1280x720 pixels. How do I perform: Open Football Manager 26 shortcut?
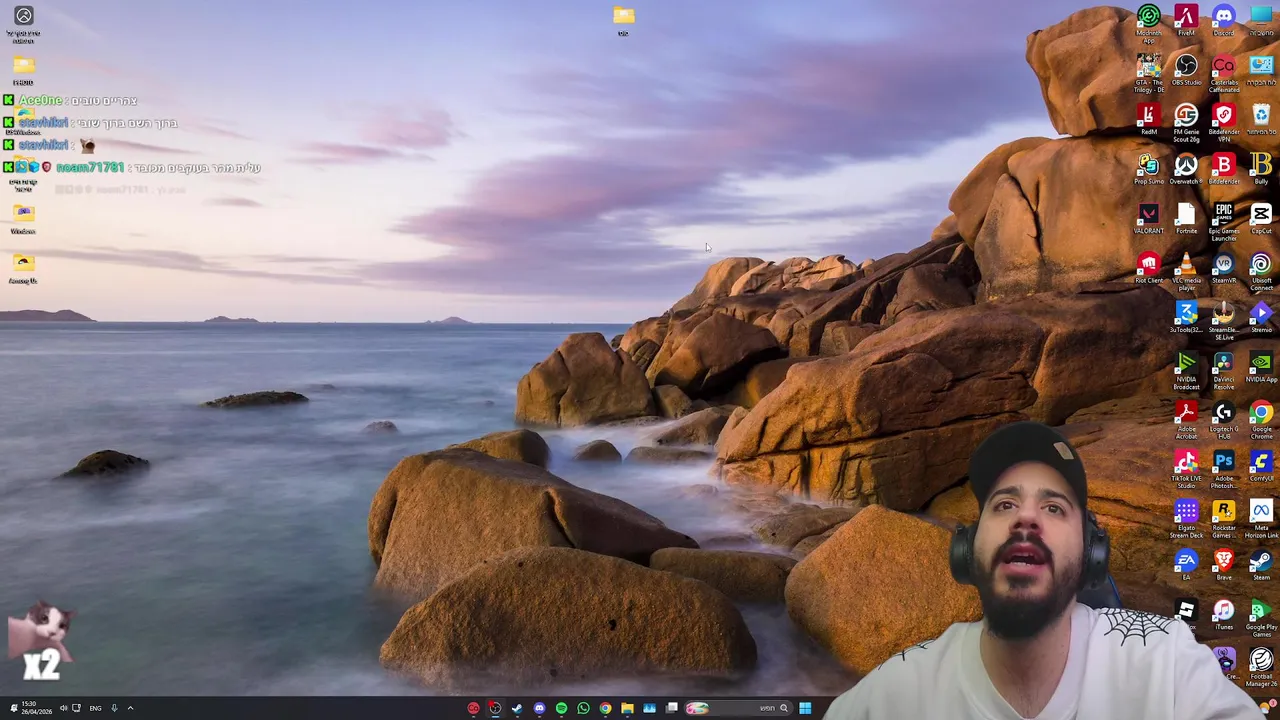coord(1261,669)
